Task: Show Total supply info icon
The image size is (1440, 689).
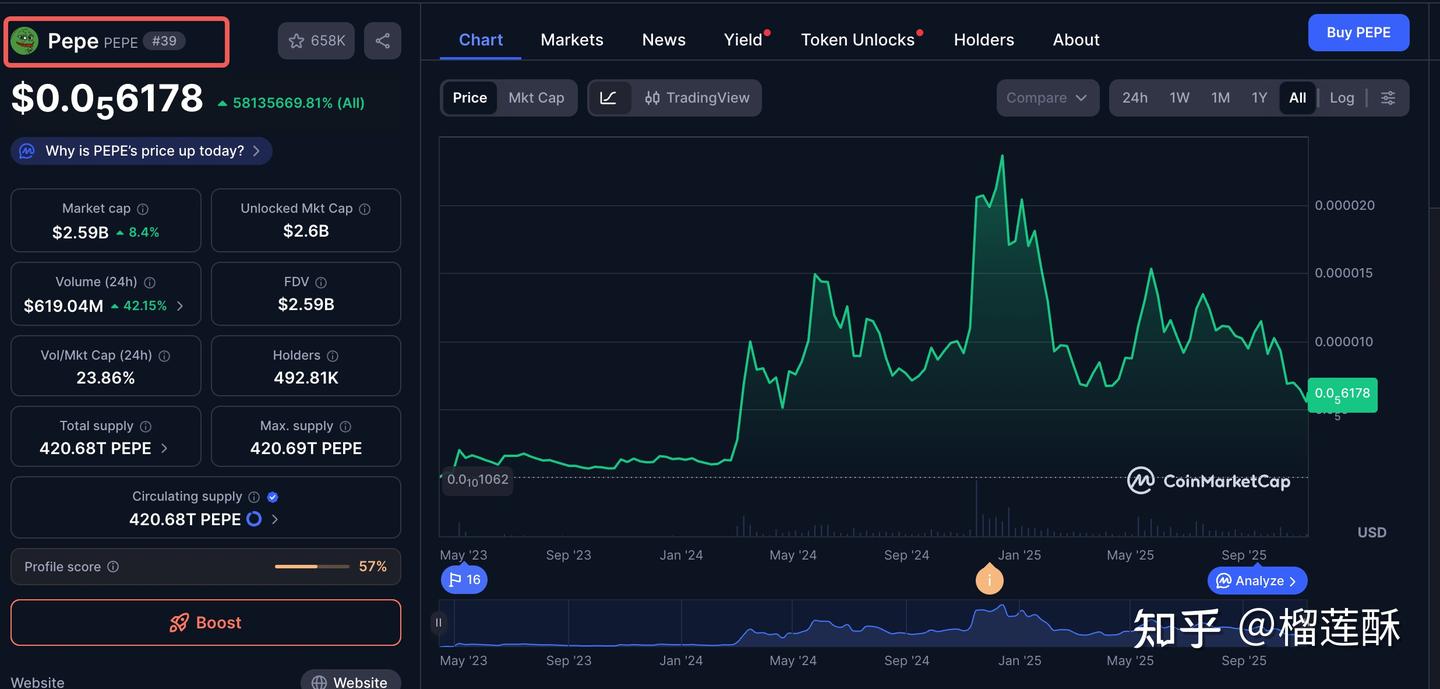Action: coord(146,426)
